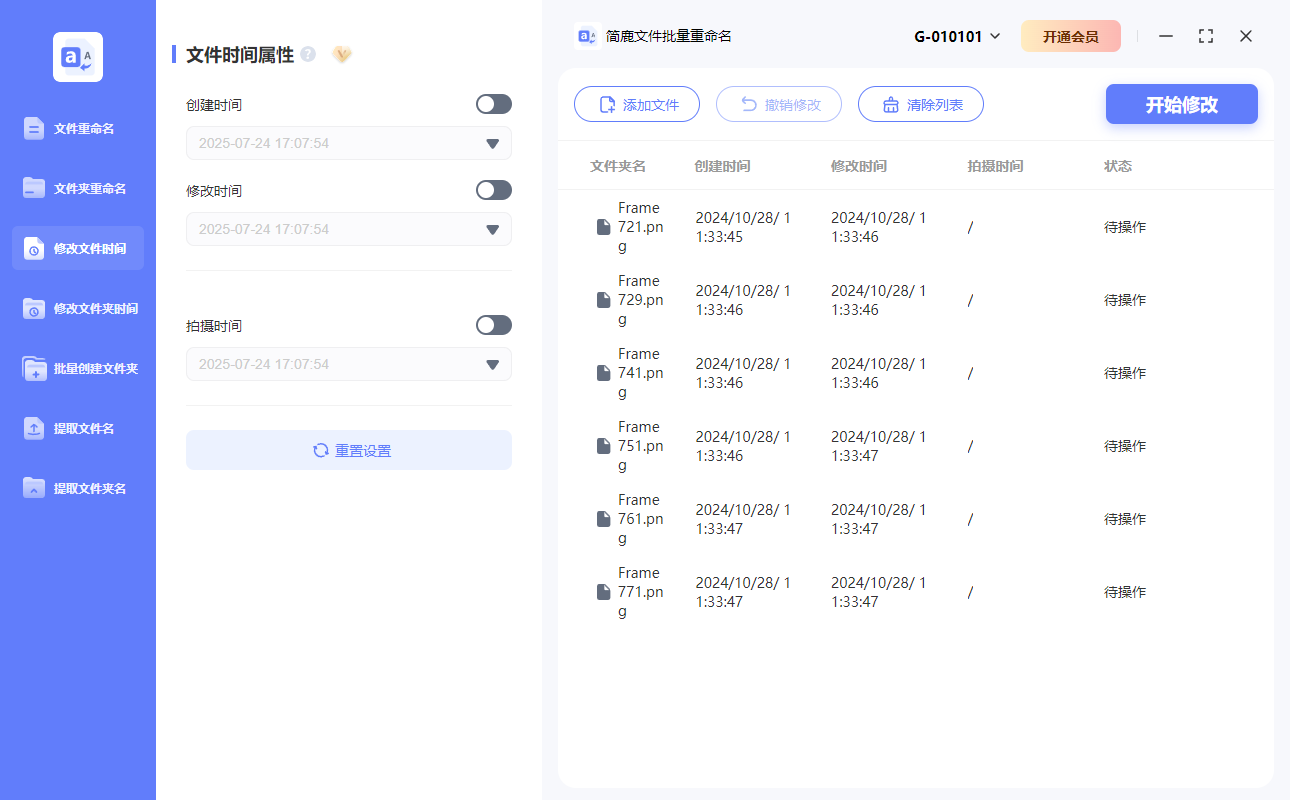Expand the 修改时间 date picker
This screenshot has width=1290, height=800.
click(x=492, y=230)
